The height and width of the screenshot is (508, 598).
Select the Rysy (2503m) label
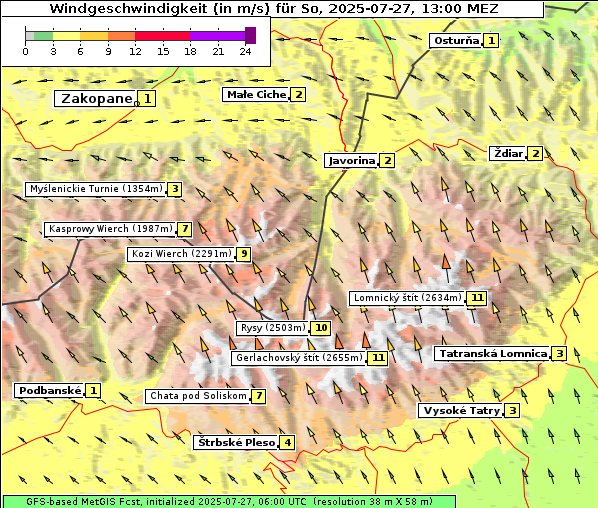pos(272,328)
